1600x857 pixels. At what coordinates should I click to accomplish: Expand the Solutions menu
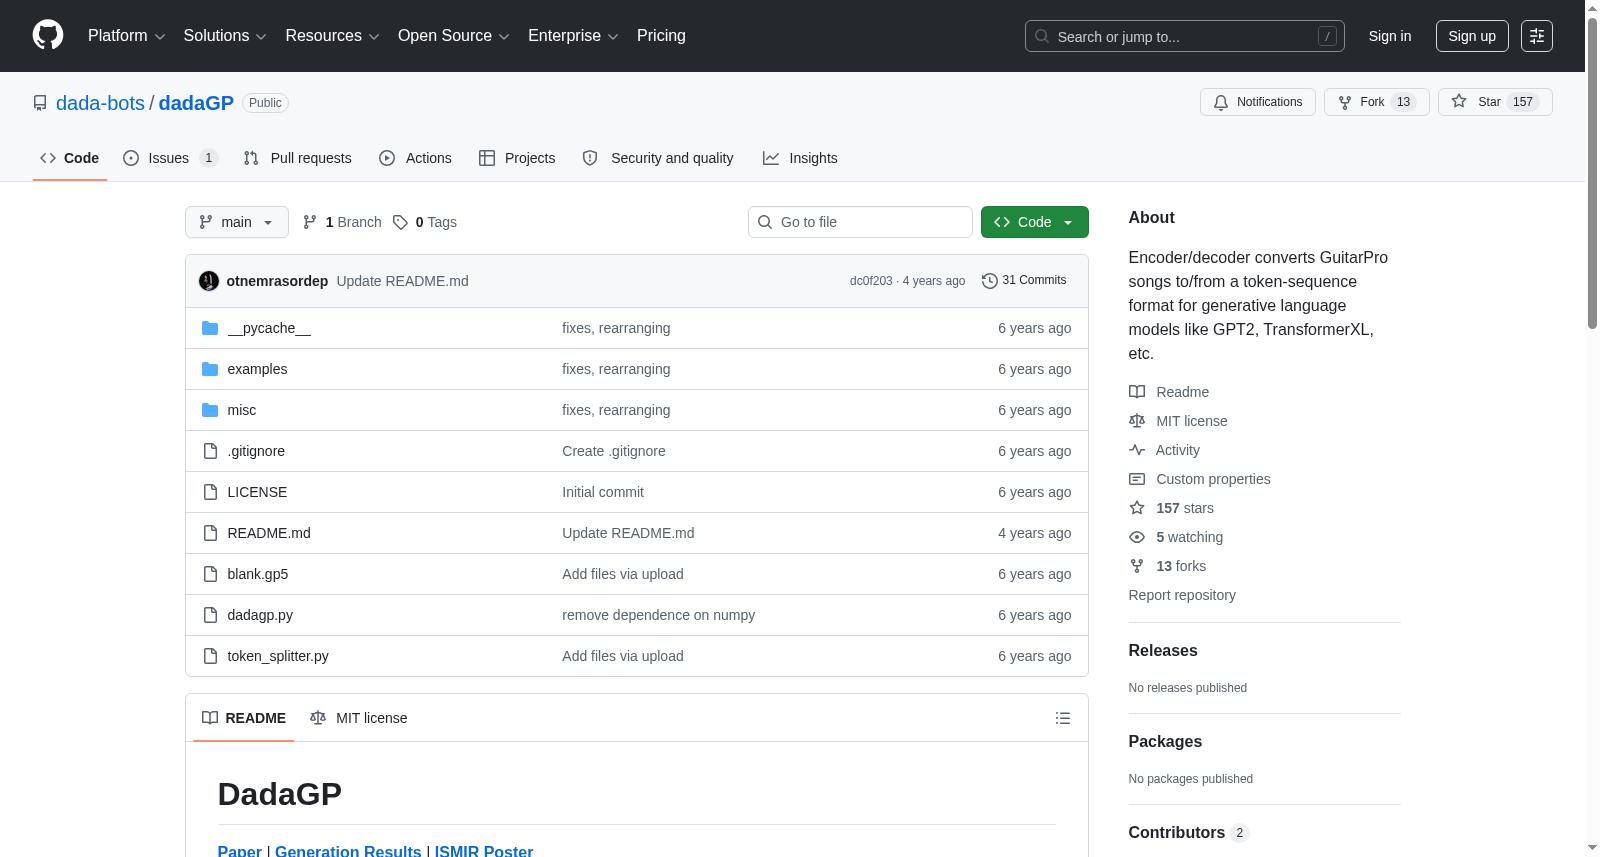225,36
